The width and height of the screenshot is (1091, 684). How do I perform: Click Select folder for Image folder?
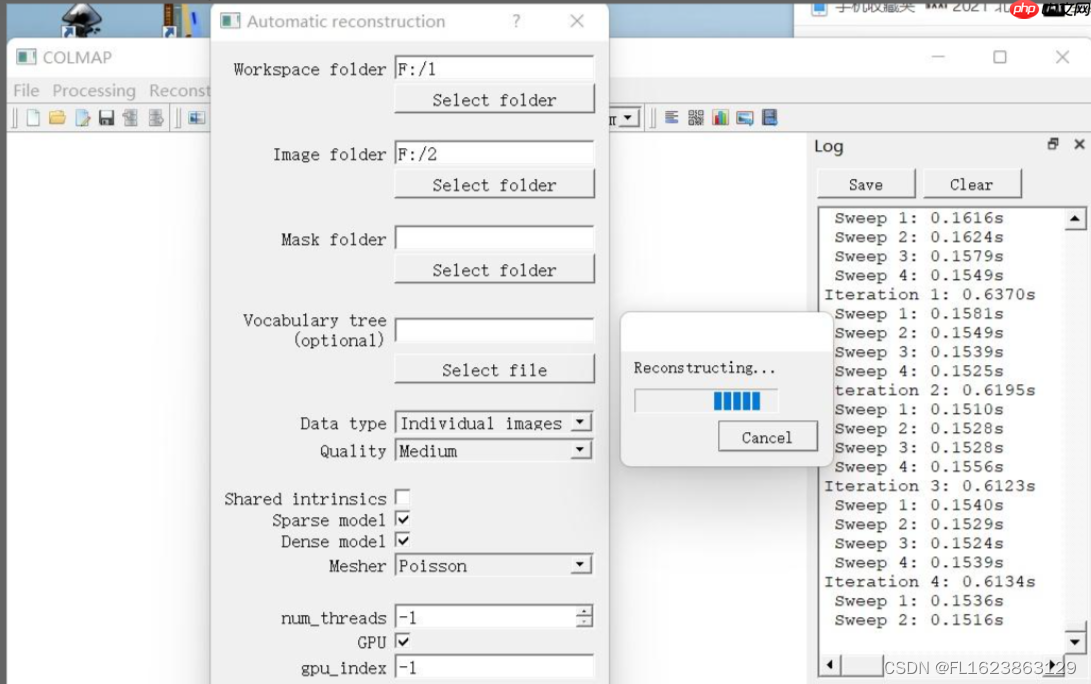(x=495, y=184)
